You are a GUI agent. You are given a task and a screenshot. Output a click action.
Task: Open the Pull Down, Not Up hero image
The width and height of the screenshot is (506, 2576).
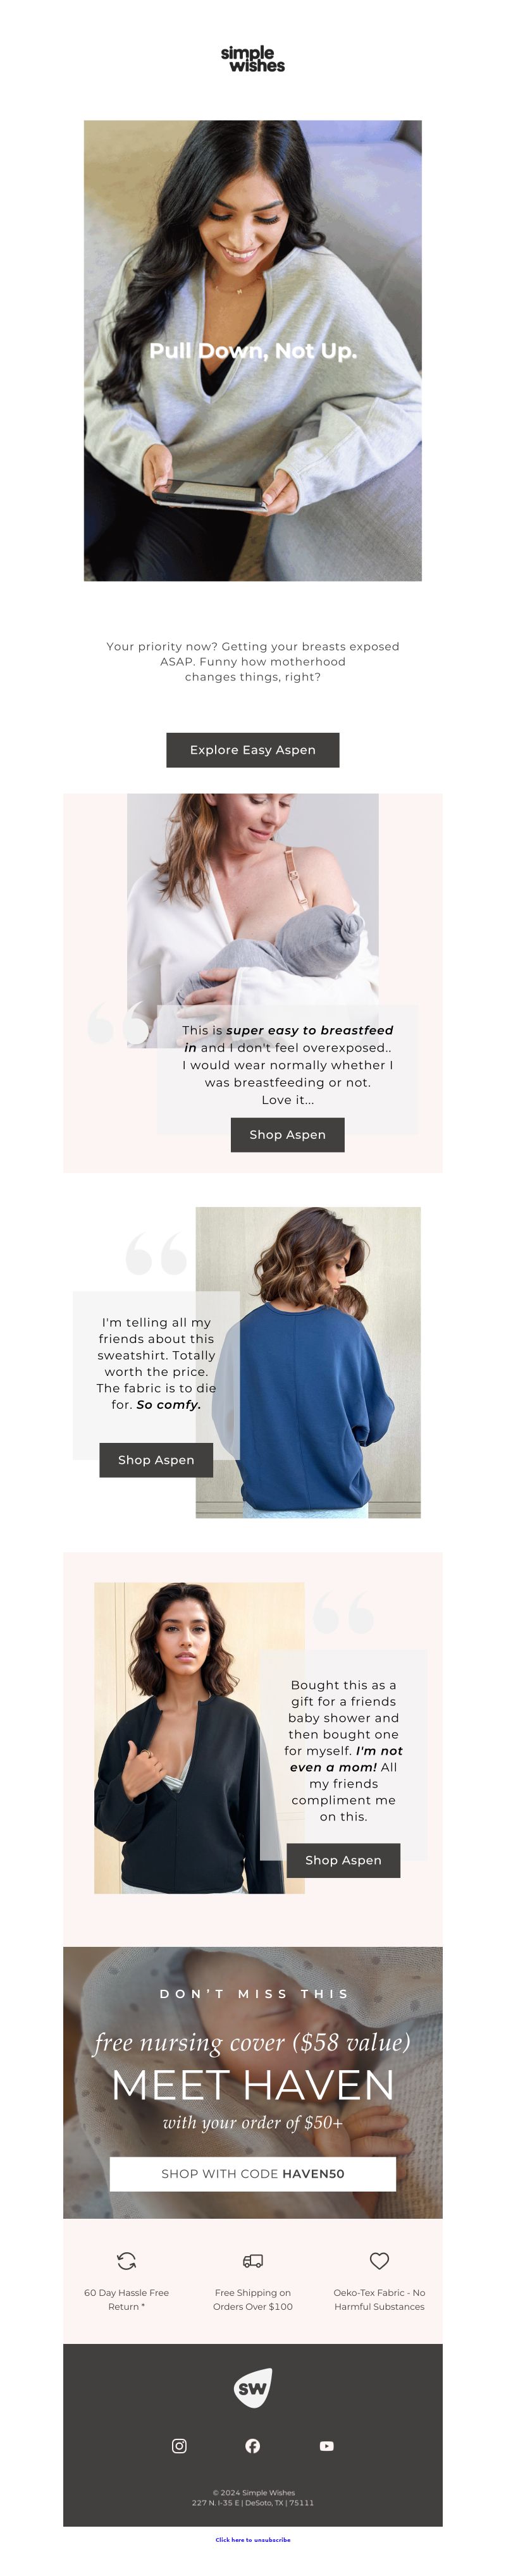click(253, 351)
